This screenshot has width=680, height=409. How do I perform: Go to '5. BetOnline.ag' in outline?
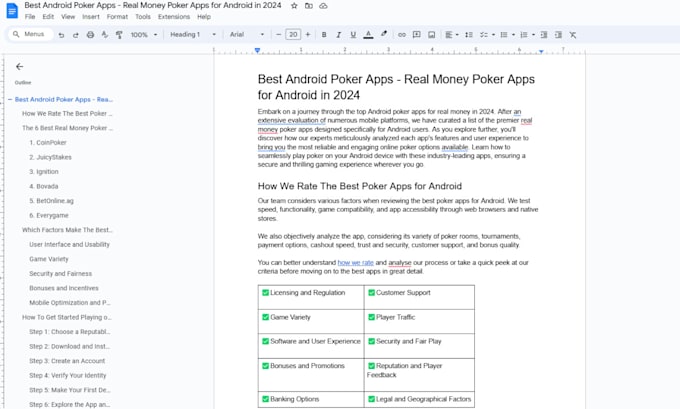tap(51, 201)
